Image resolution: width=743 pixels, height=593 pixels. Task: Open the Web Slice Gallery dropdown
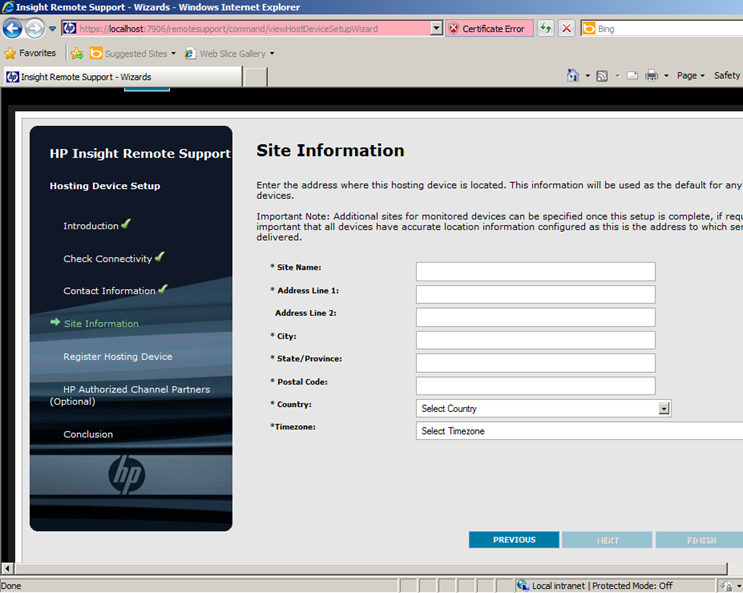(230, 54)
